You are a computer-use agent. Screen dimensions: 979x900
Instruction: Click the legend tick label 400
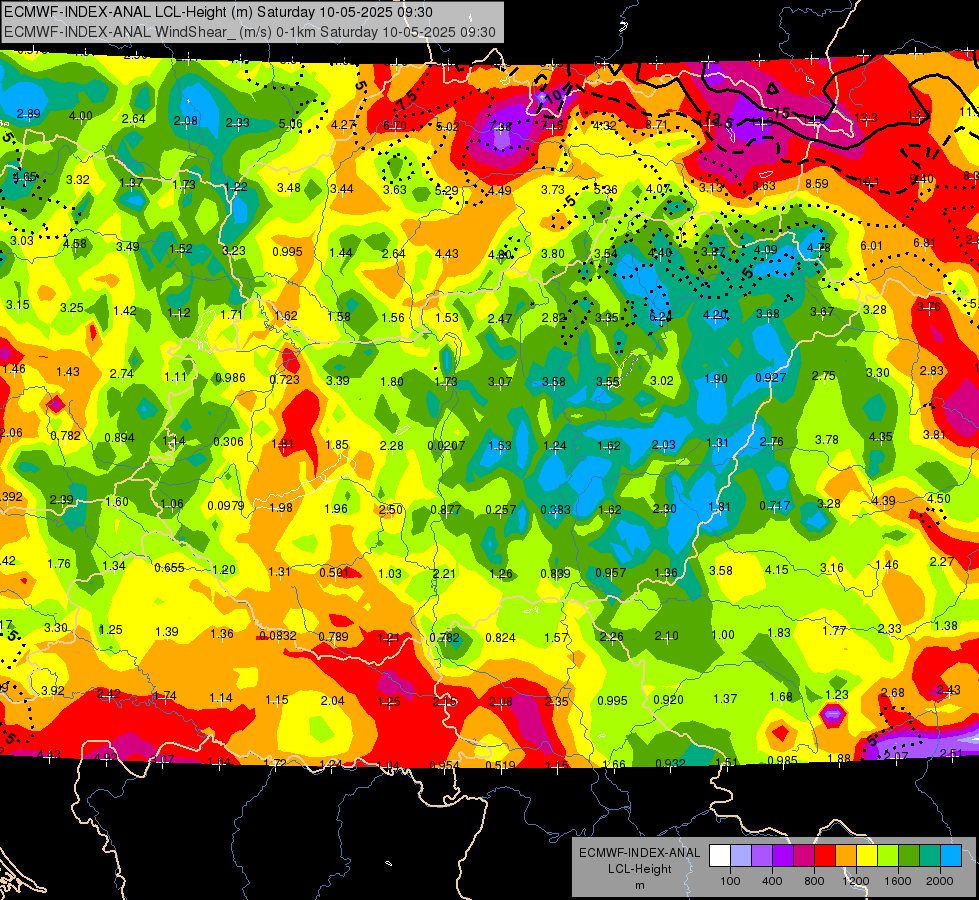772,881
